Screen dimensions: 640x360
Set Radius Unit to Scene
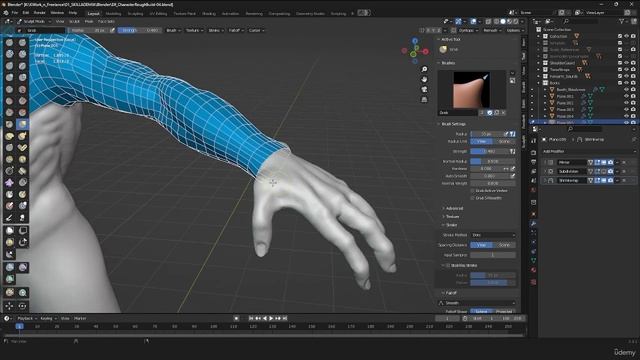coord(504,141)
